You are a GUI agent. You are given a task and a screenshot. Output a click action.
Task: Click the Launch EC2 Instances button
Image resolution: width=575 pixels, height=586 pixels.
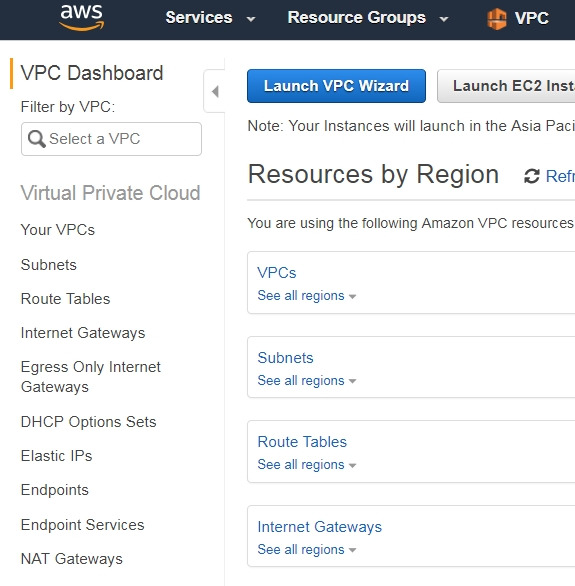tap(506, 86)
